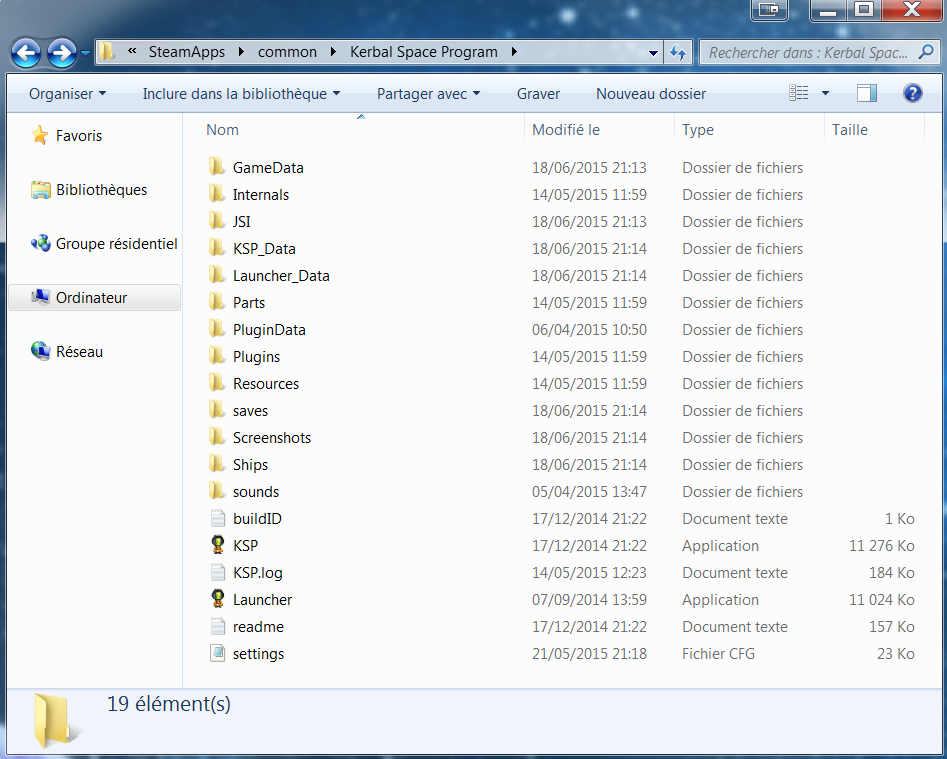Select SteamApps in the breadcrumb path
Image resolution: width=947 pixels, height=759 pixels.
pos(187,52)
